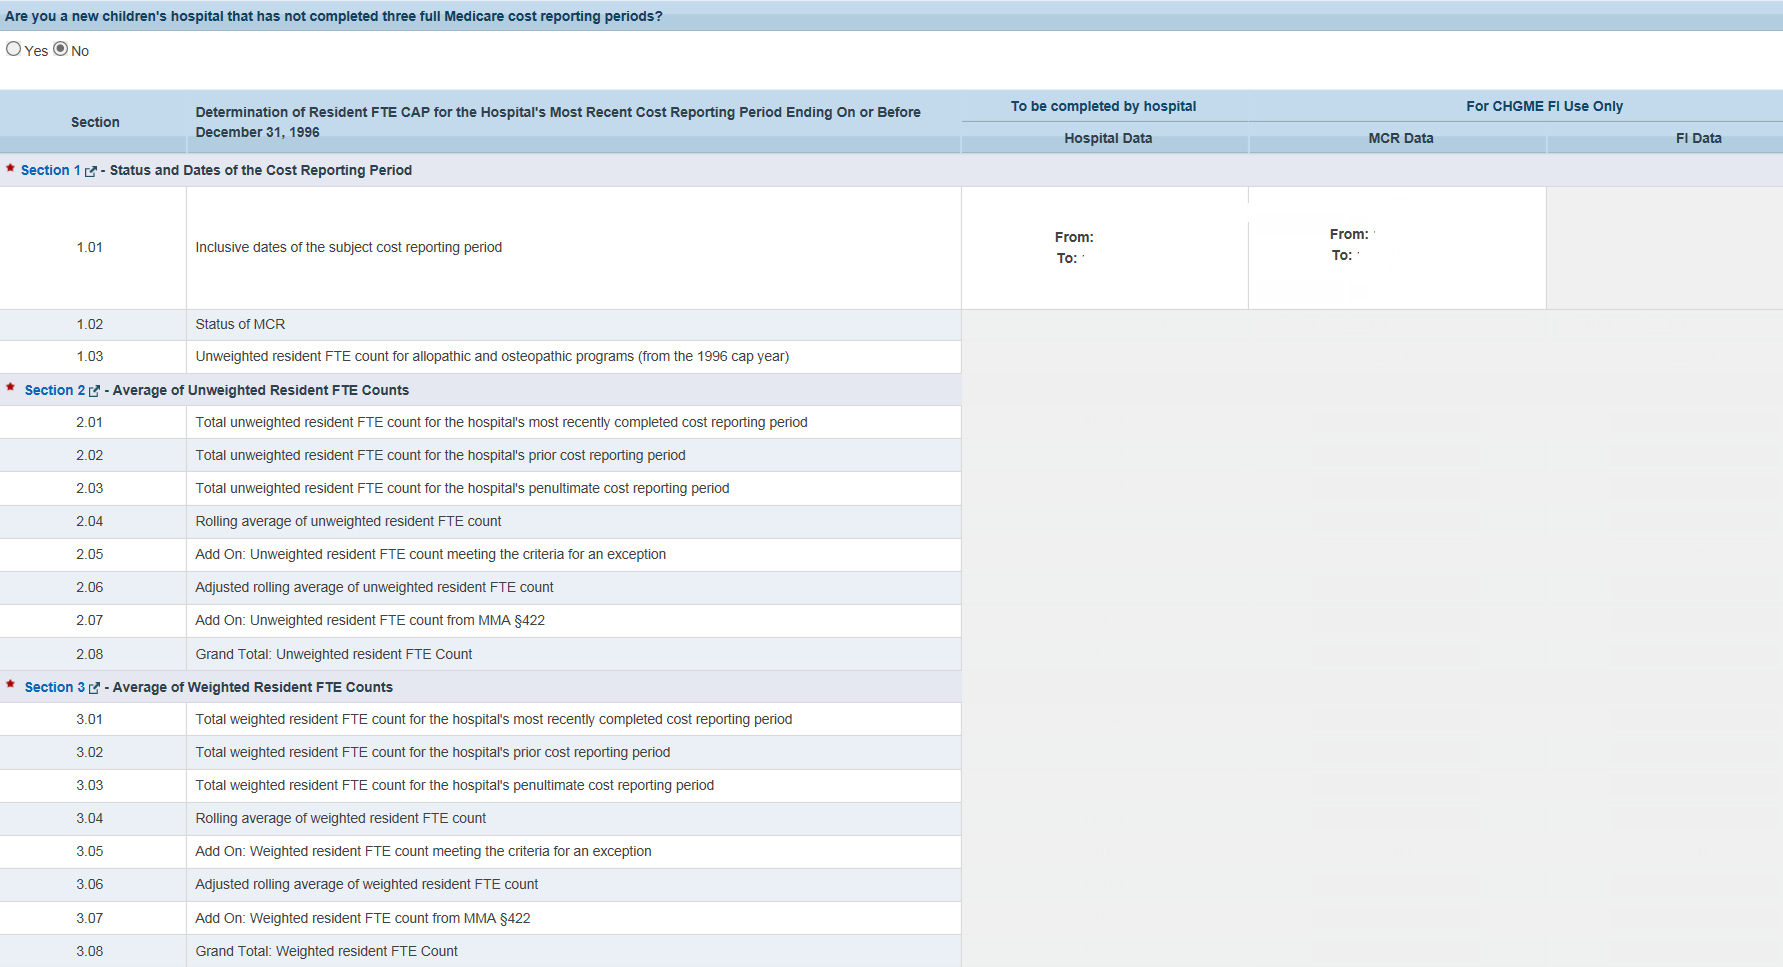
Task: Click the To: label under MCR Data
Action: point(1341,256)
